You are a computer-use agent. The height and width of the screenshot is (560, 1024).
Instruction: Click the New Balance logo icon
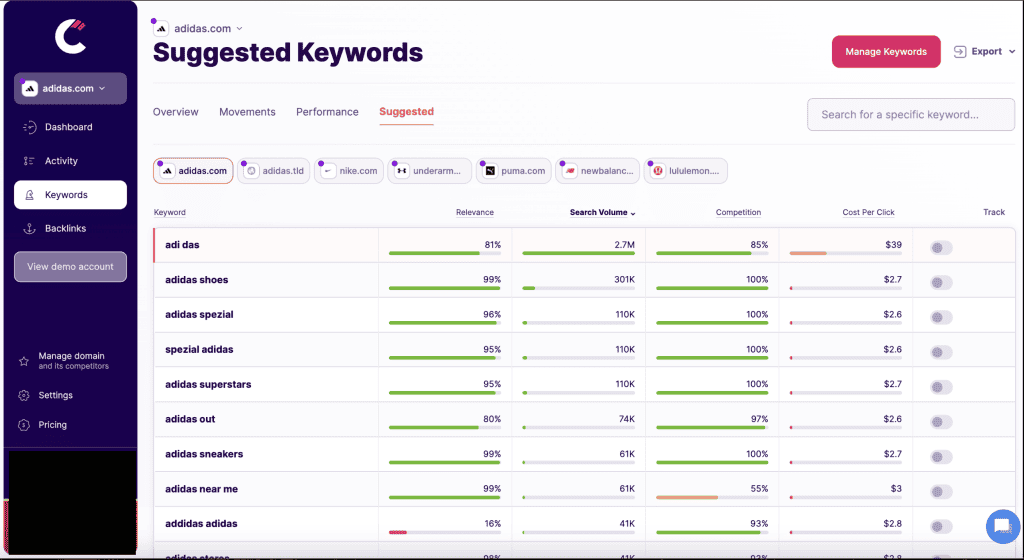[x=569, y=171]
